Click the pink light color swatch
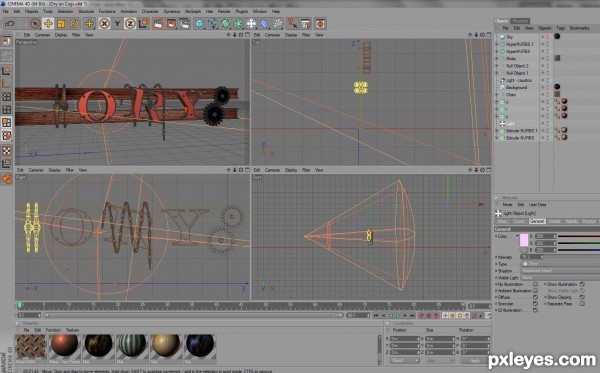600x373 pixels. [524, 240]
